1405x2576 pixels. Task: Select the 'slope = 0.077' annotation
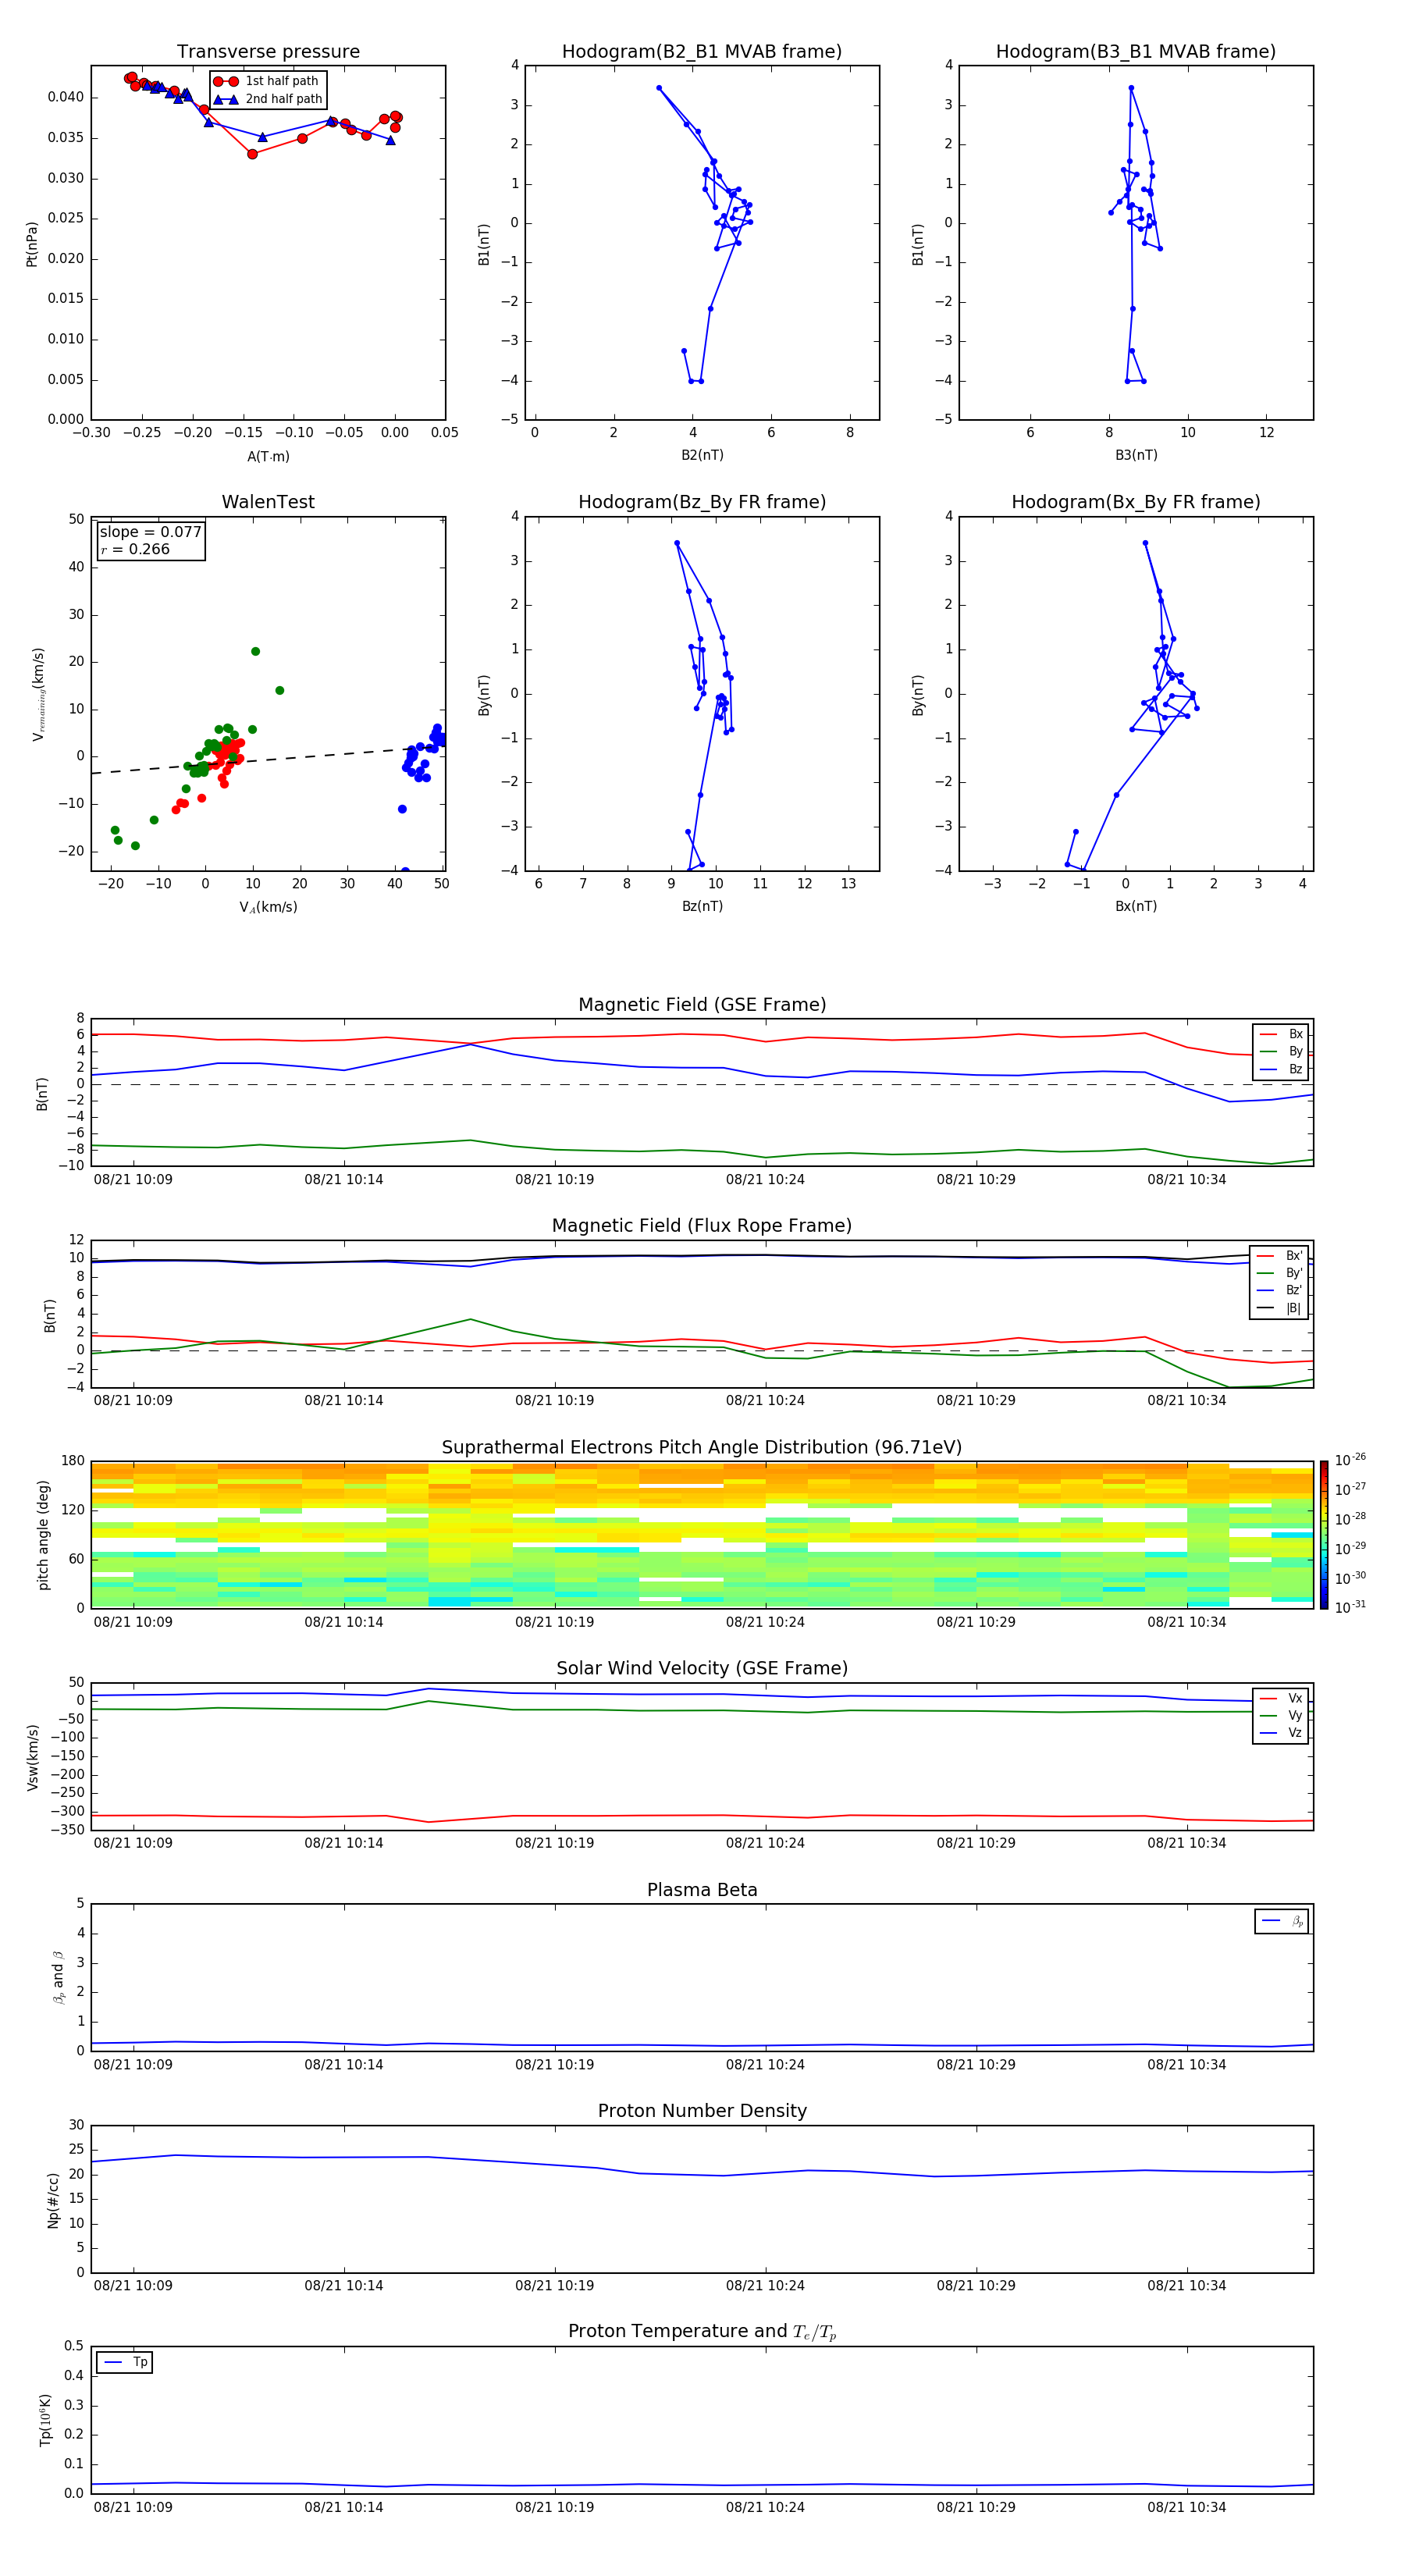point(151,532)
